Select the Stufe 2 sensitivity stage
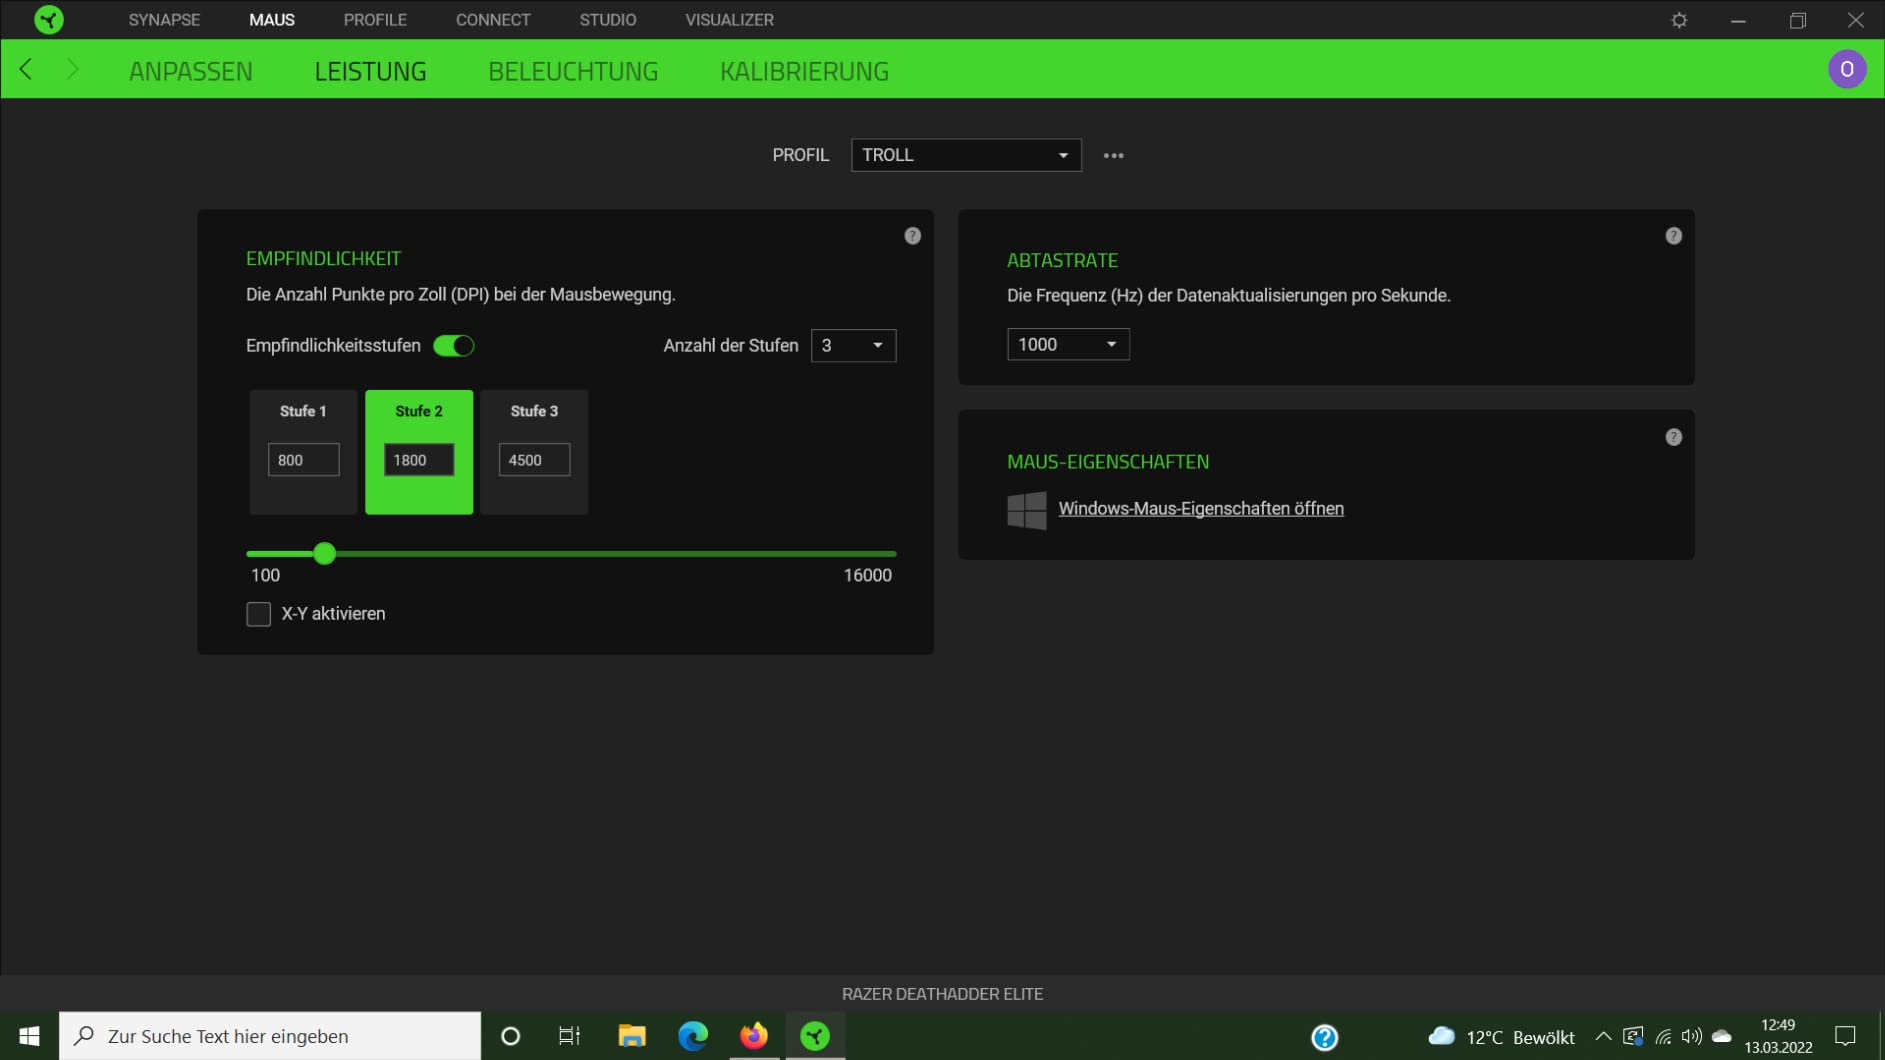The image size is (1885, 1060). click(x=419, y=412)
